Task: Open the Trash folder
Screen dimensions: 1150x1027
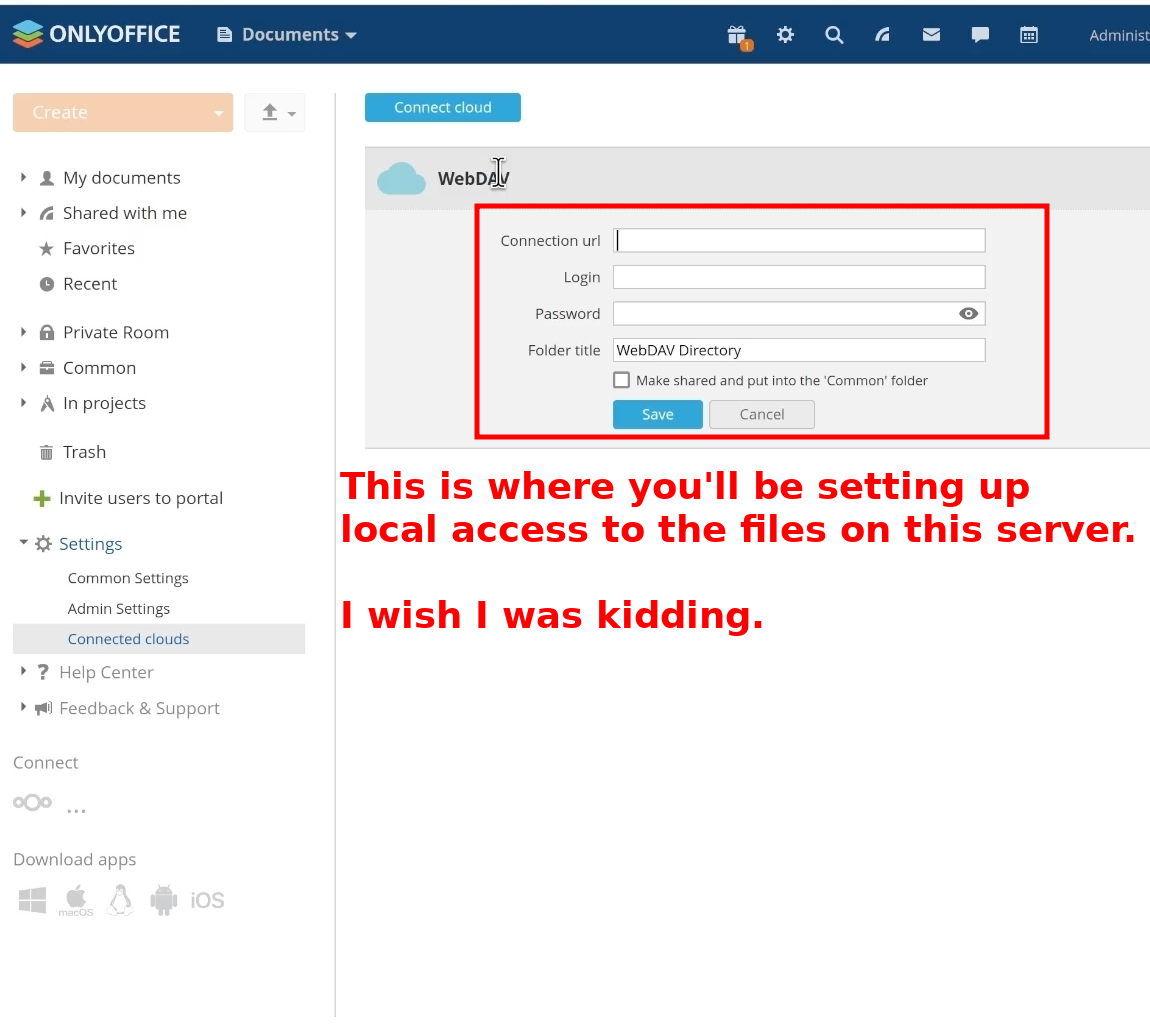Action: point(84,452)
